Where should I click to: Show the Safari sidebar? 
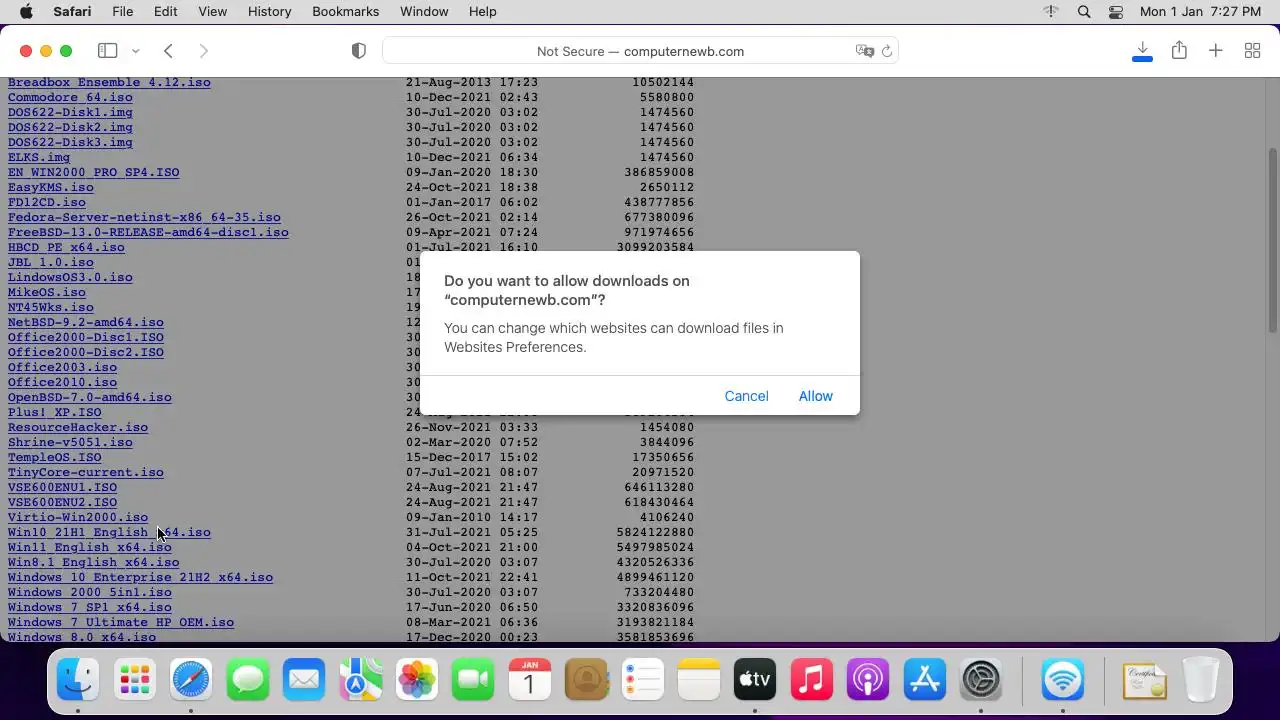point(107,51)
